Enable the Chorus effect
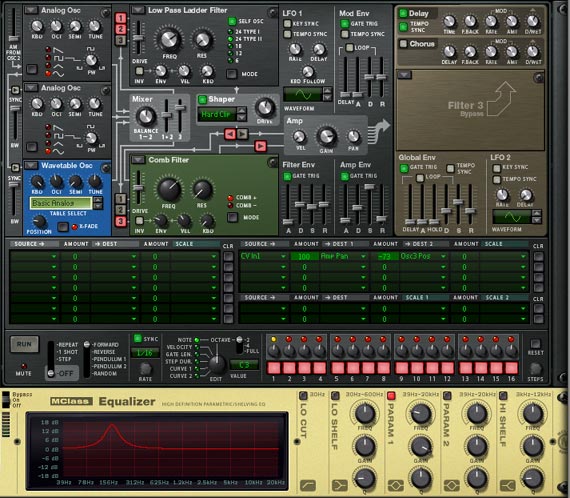 [403, 44]
